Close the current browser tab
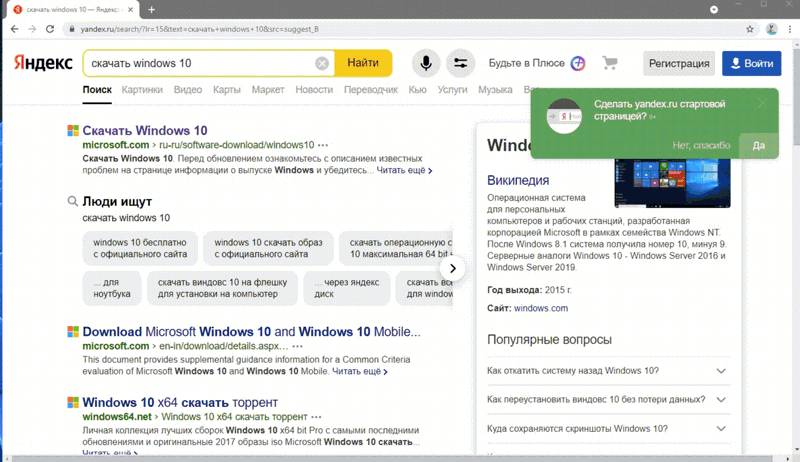The image size is (800, 462). click(x=131, y=9)
